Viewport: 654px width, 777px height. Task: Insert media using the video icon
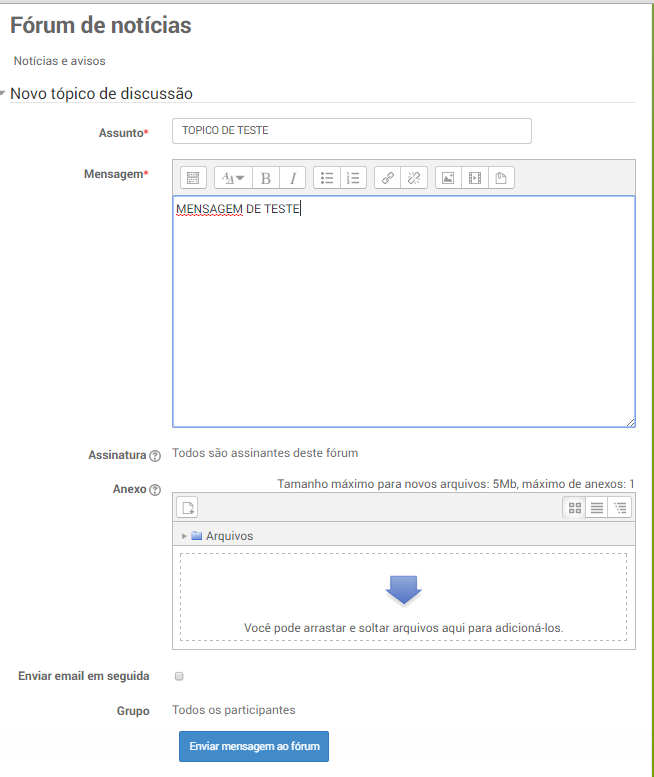point(475,178)
